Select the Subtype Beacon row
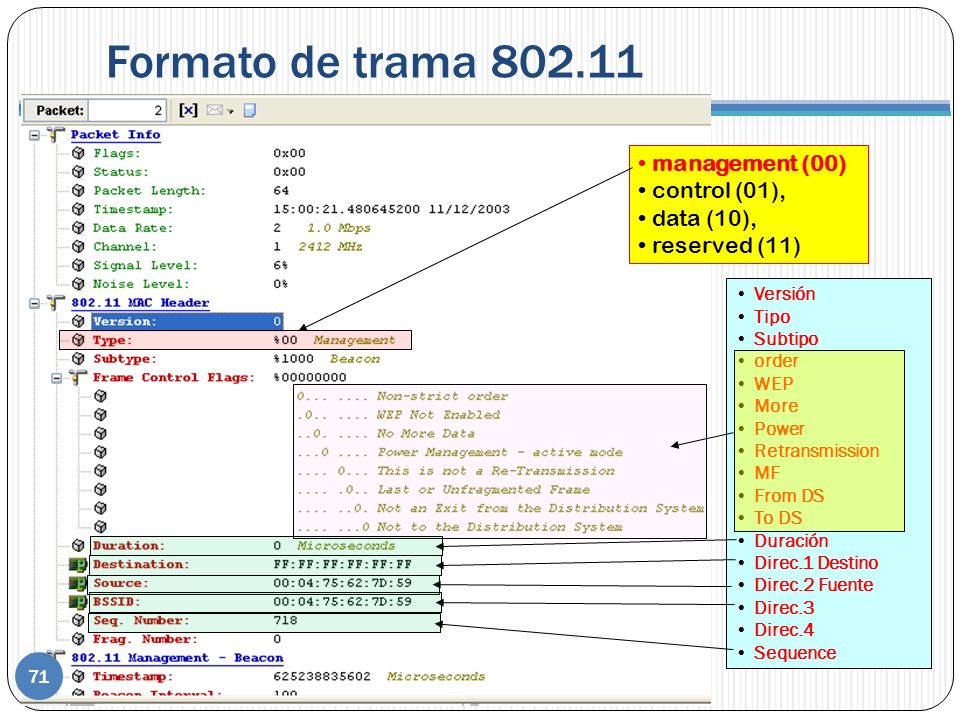 pos(236,359)
